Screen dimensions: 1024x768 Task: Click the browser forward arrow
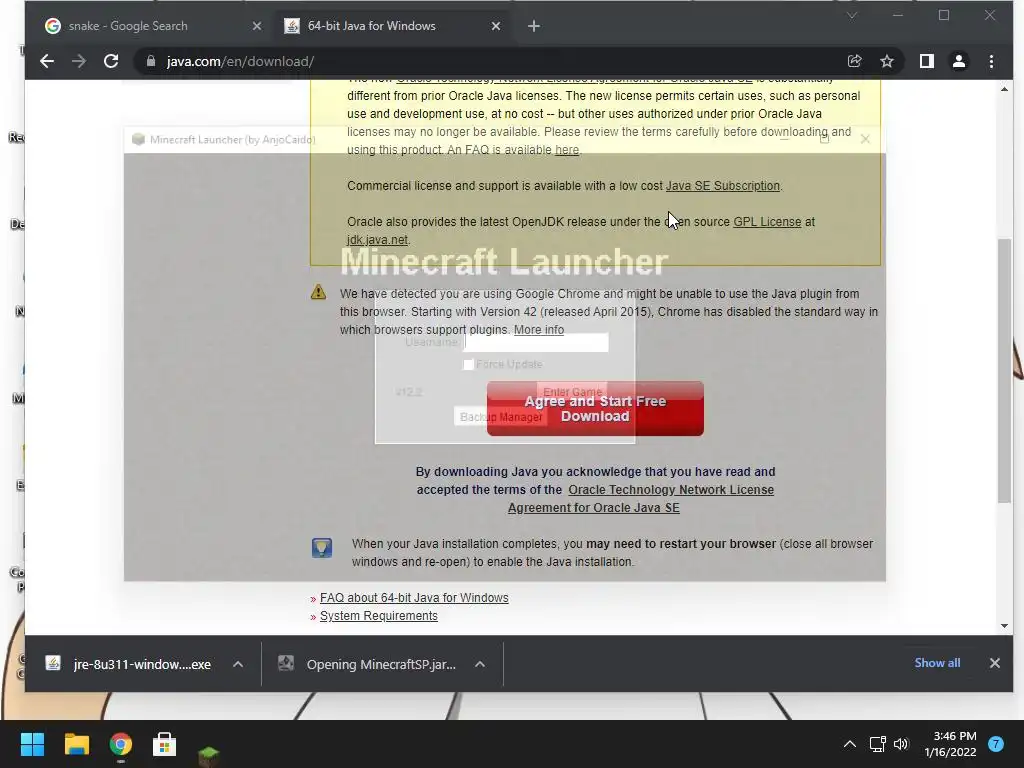78,61
